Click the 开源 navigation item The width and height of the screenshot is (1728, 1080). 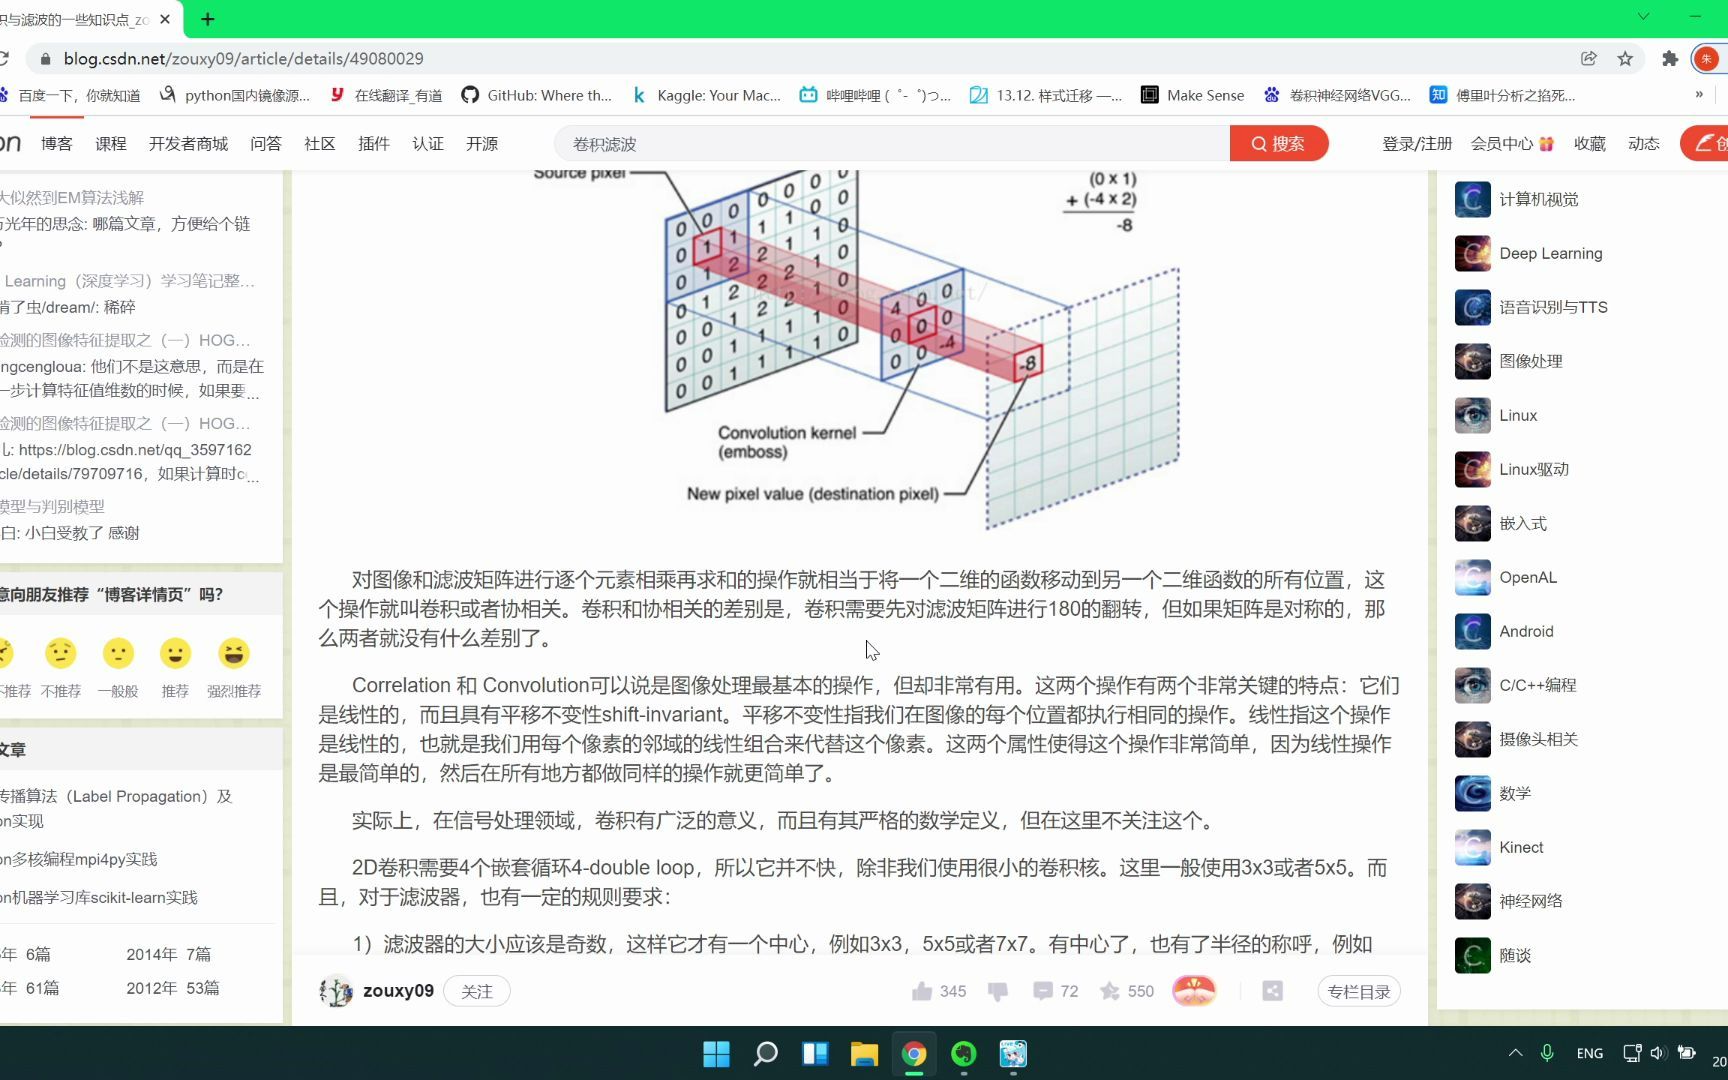coord(482,144)
